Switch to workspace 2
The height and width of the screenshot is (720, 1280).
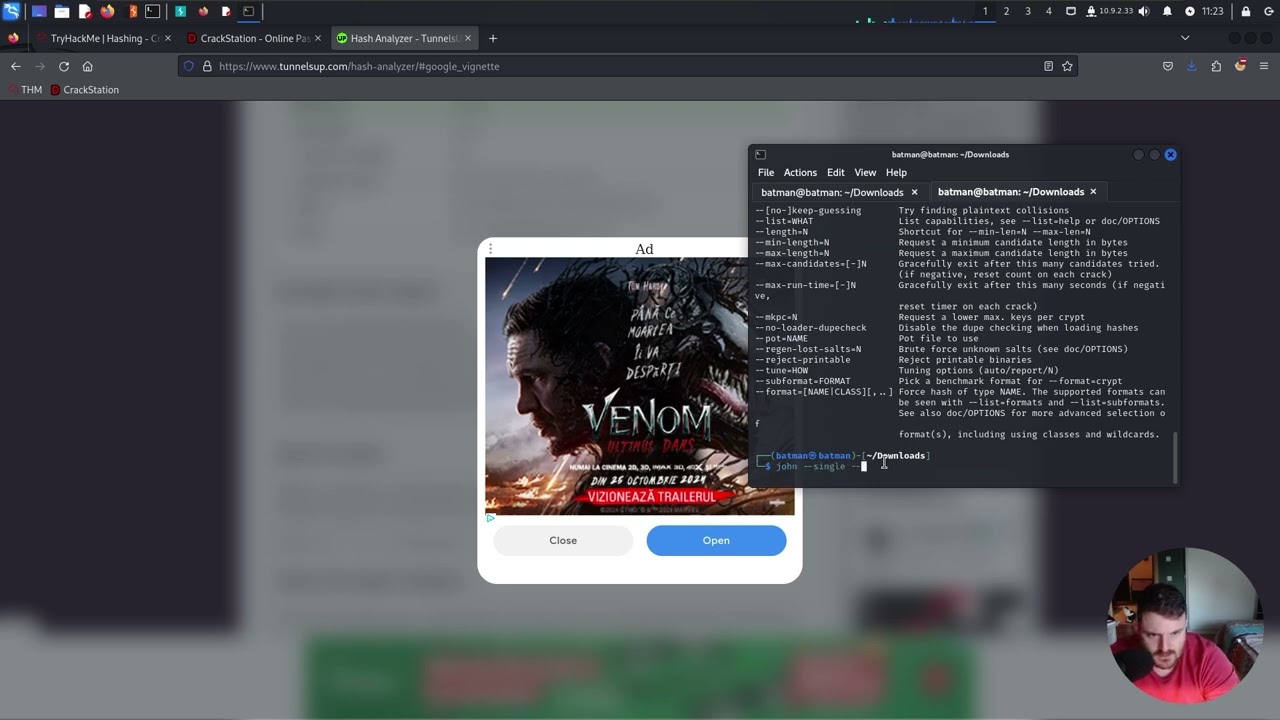pos(1006,11)
